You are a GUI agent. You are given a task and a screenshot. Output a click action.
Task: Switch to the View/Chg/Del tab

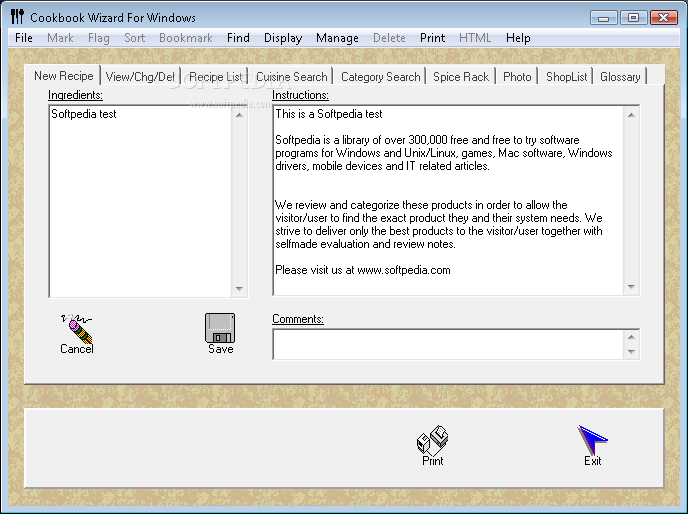[140, 77]
